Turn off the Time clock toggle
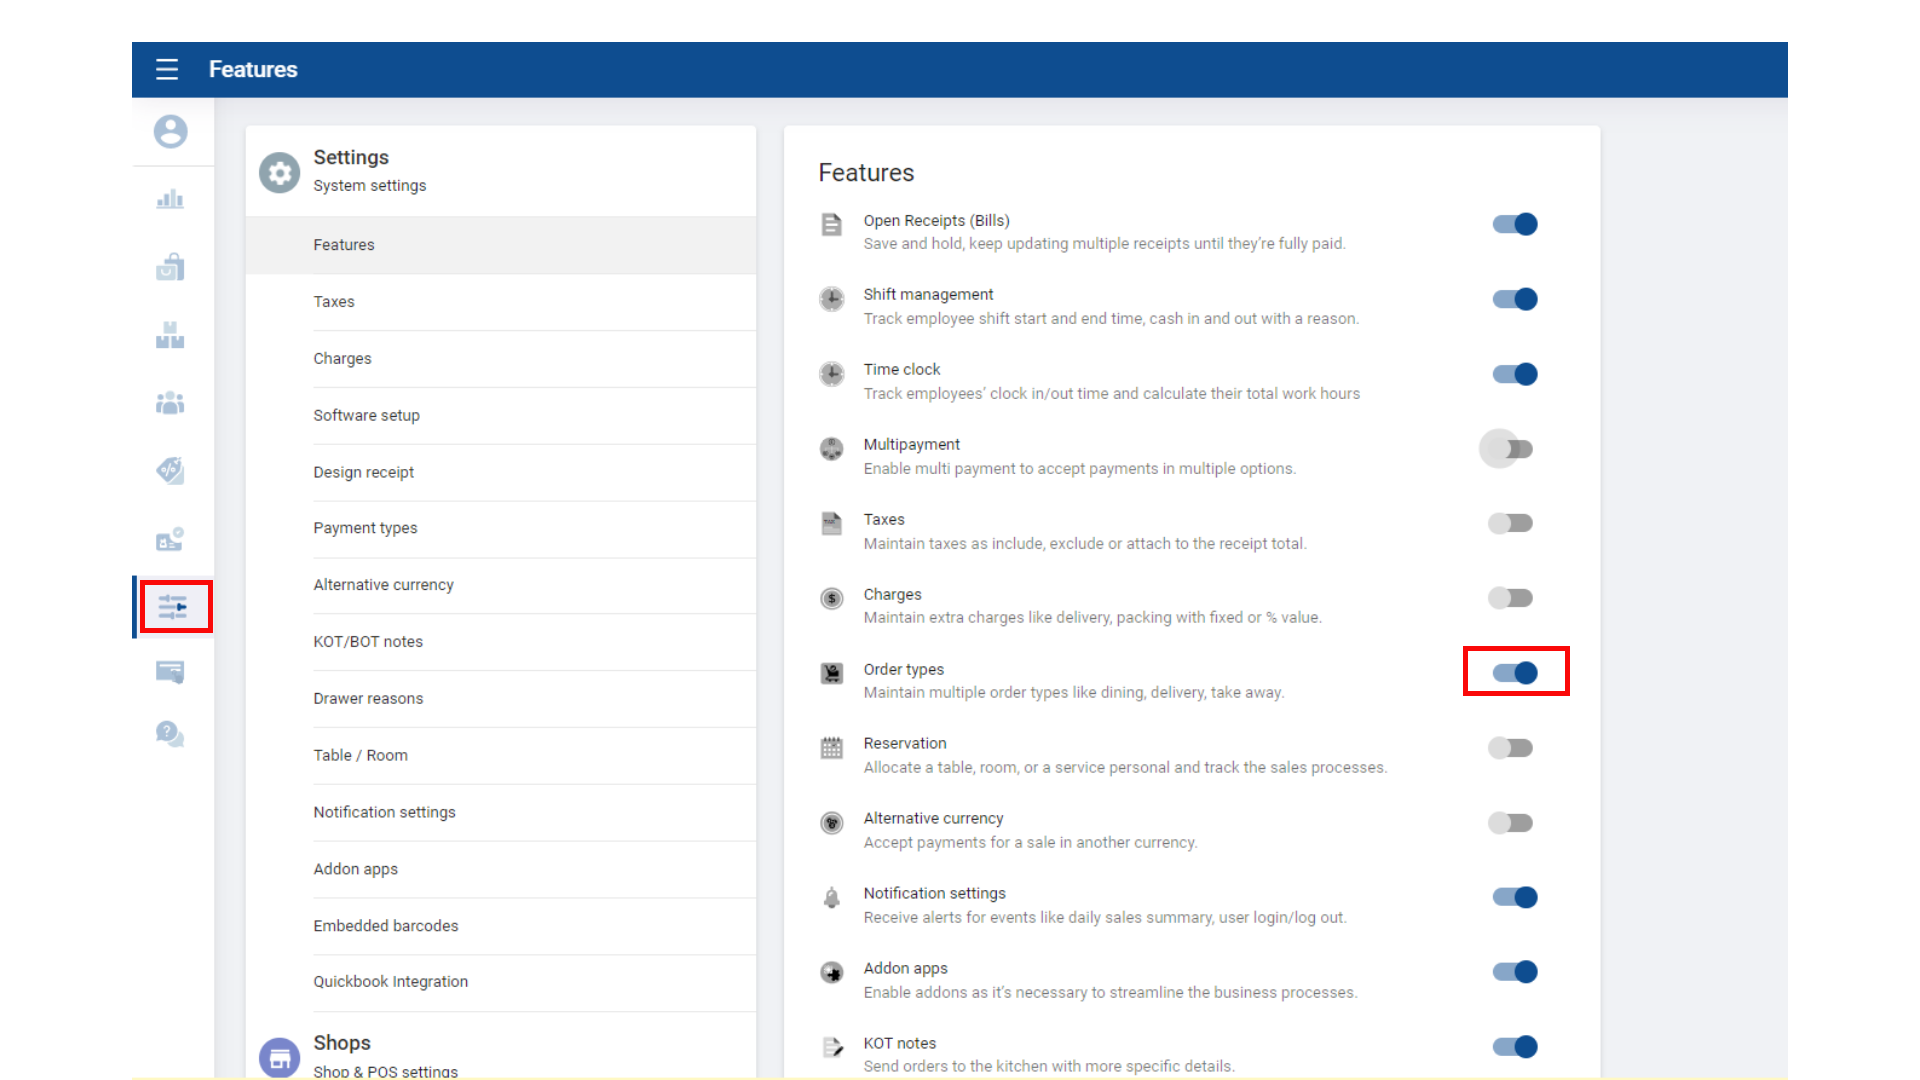Image resolution: width=1920 pixels, height=1080 pixels. tap(1515, 374)
